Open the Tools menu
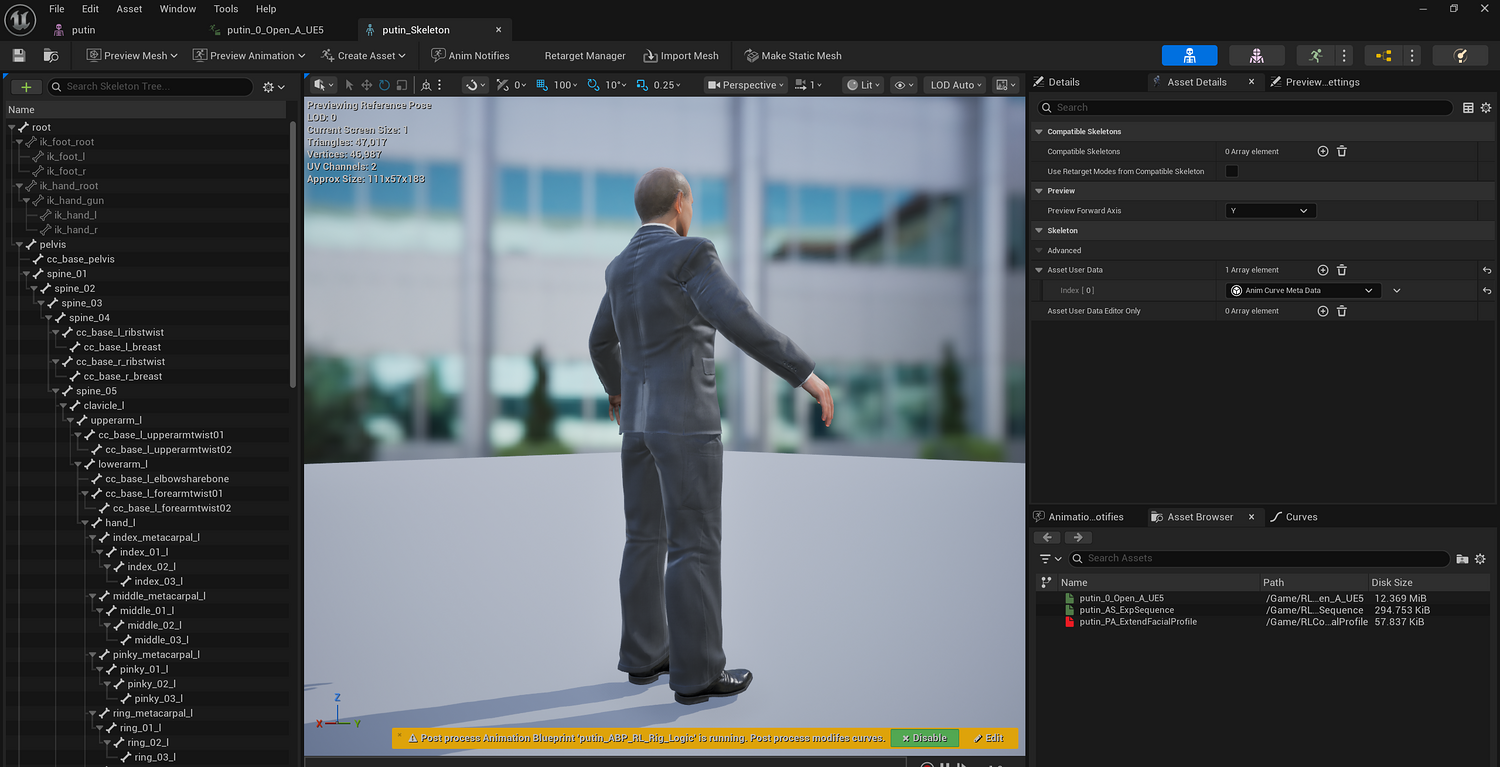Viewport: 1500px width, 767px height. [x=226, y=9]
